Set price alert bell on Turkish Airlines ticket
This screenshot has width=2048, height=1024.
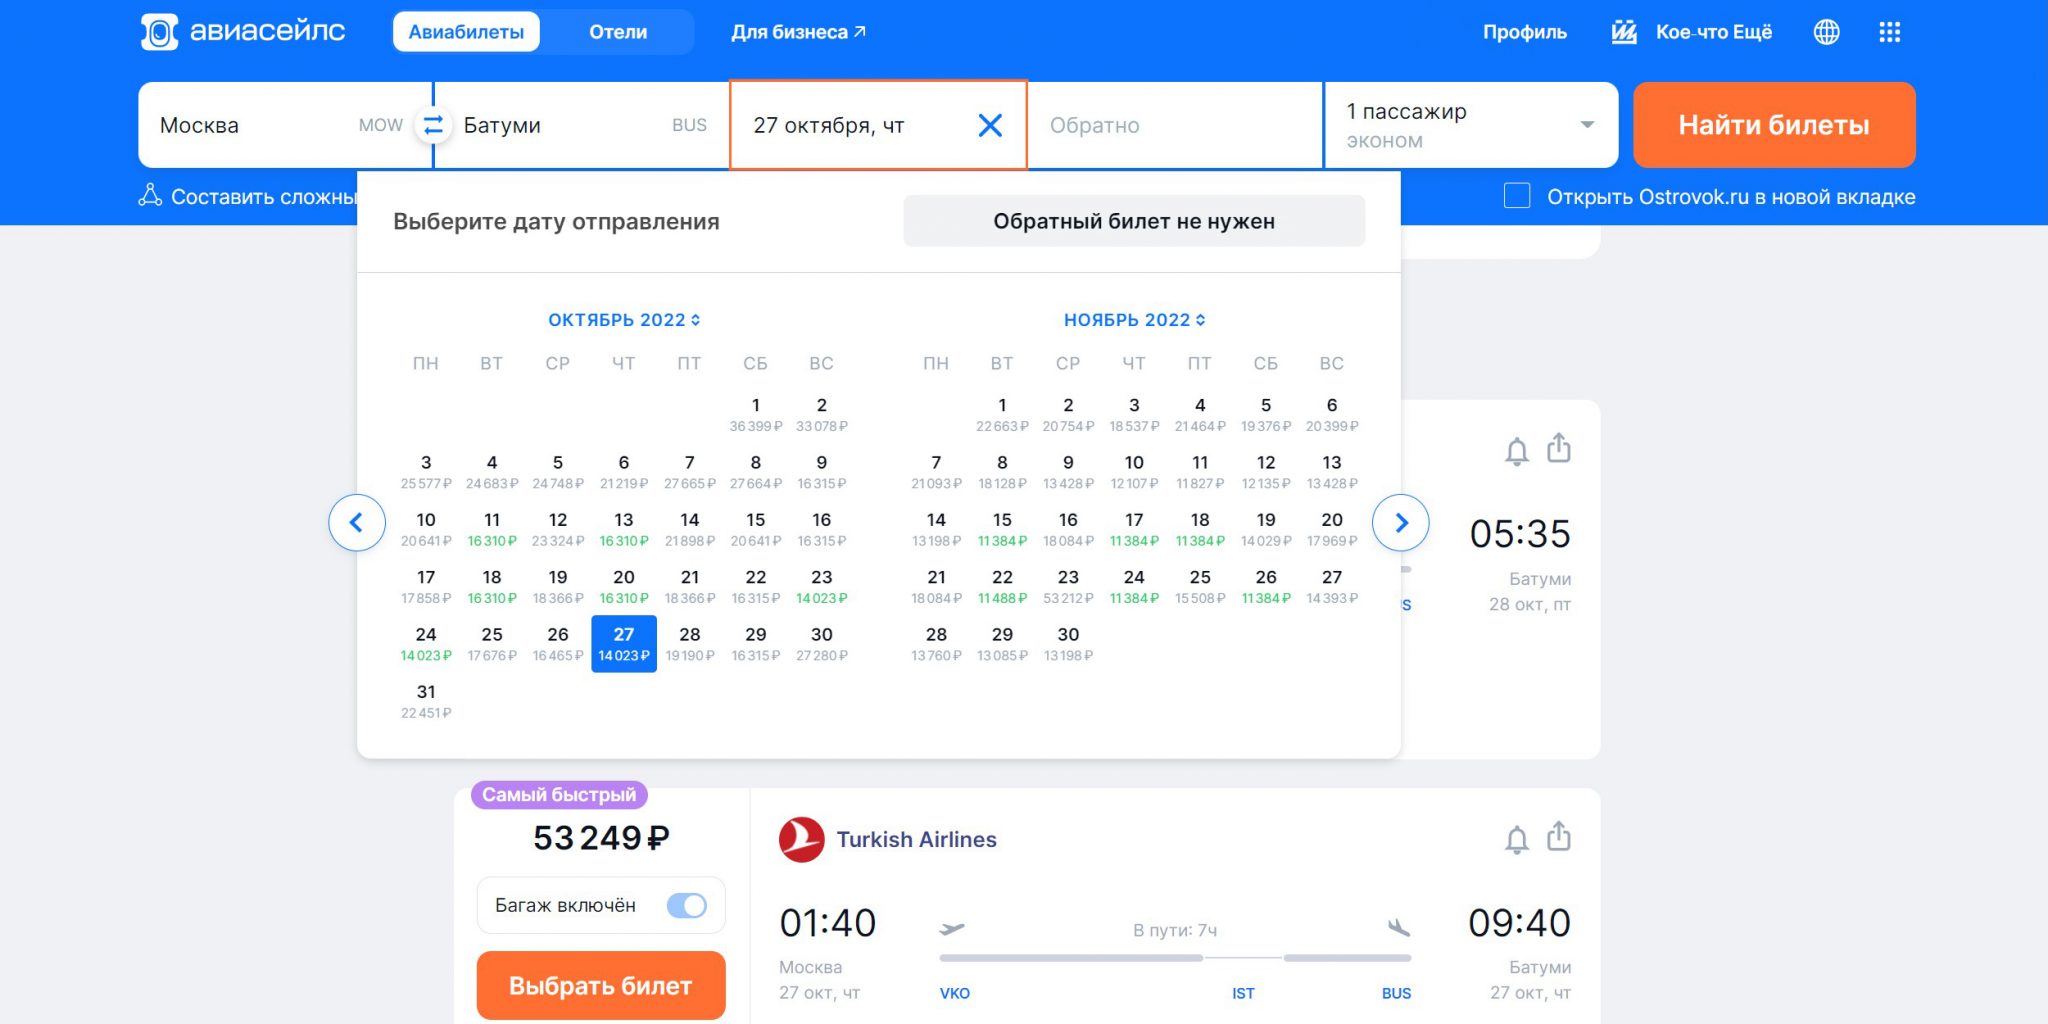pyautogui.click(x=1516, y=839)
